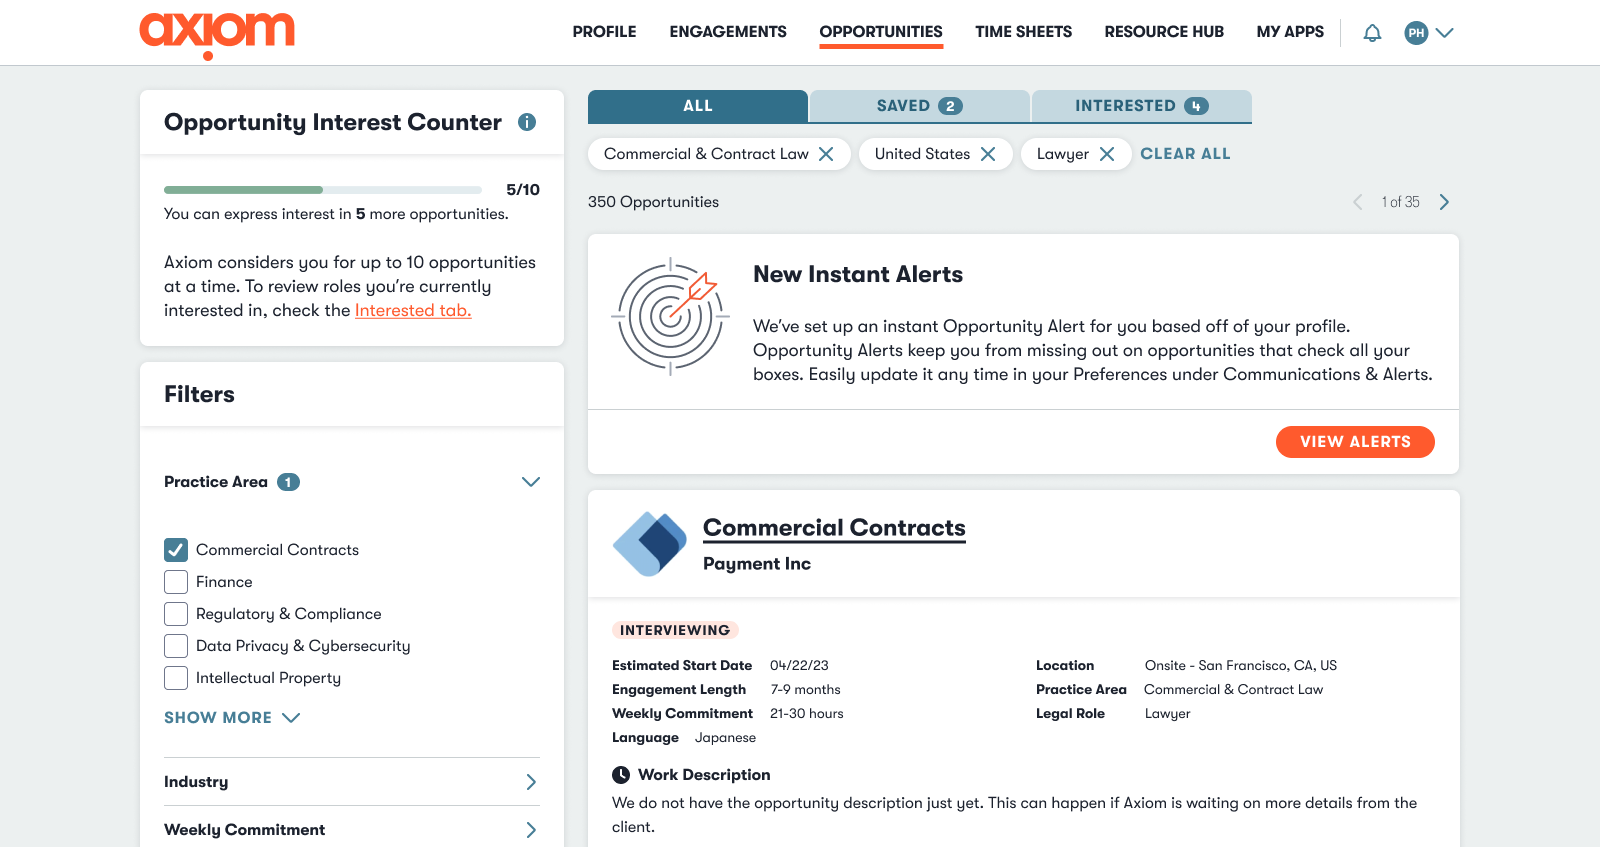
Task: Remove the United States filter chip
Action: tap(988, 154)
